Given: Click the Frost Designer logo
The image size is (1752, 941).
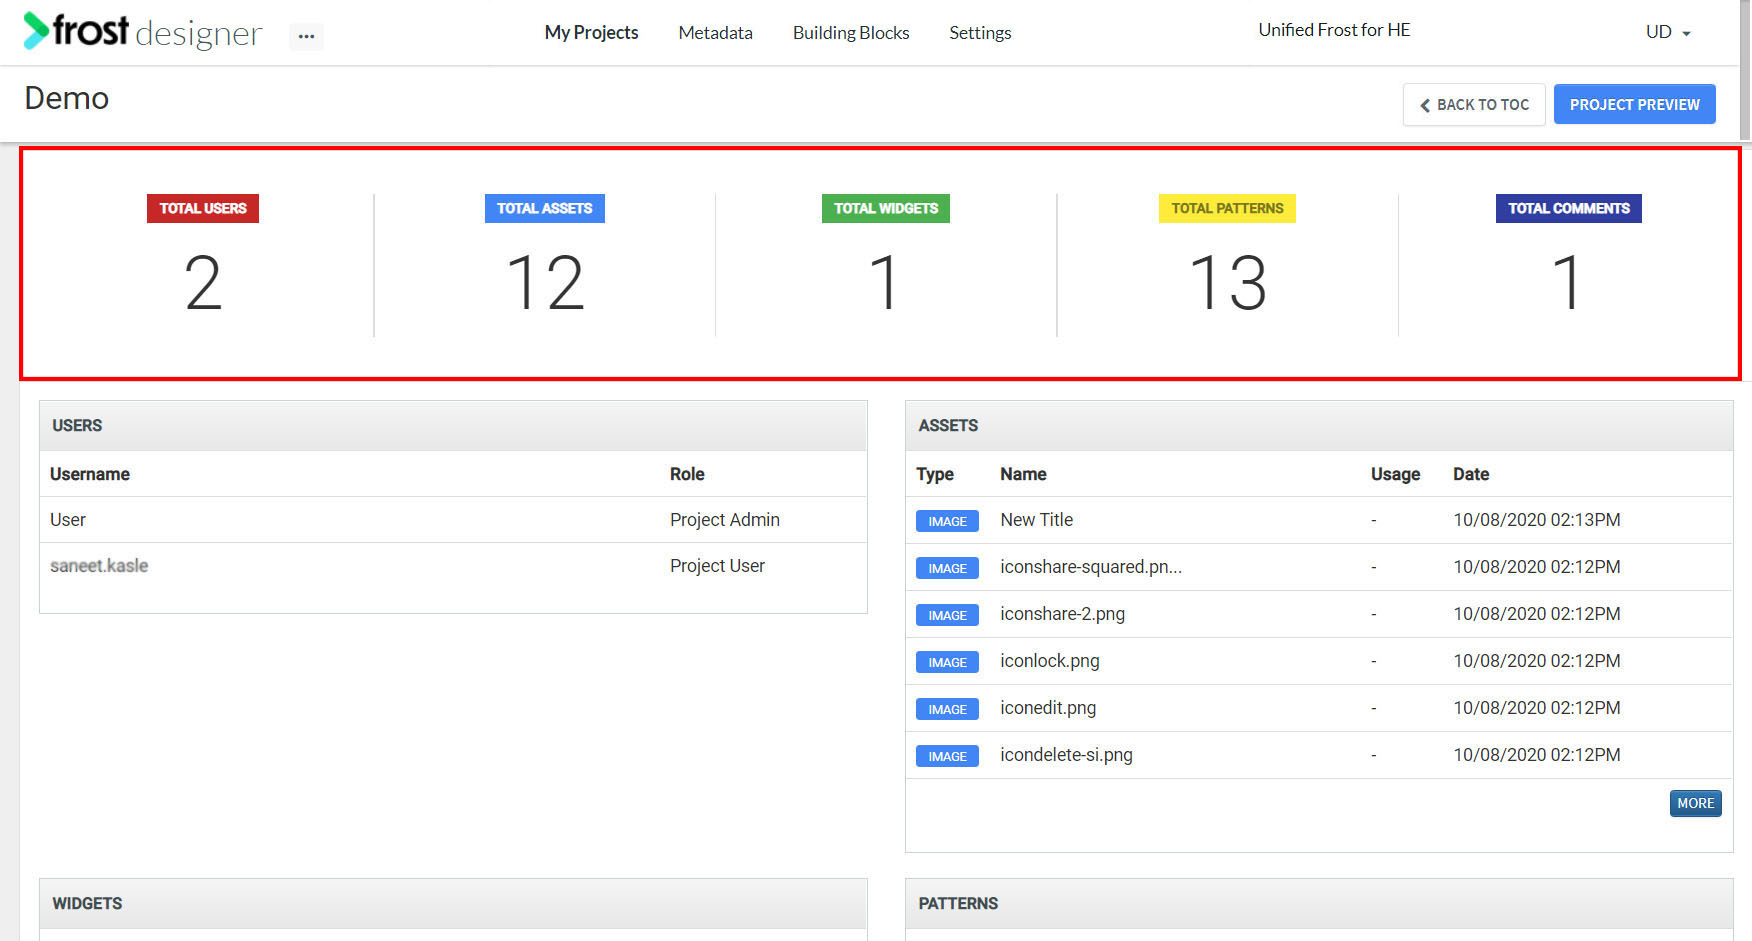Looking at the screenshot, I should coord(142,31).
